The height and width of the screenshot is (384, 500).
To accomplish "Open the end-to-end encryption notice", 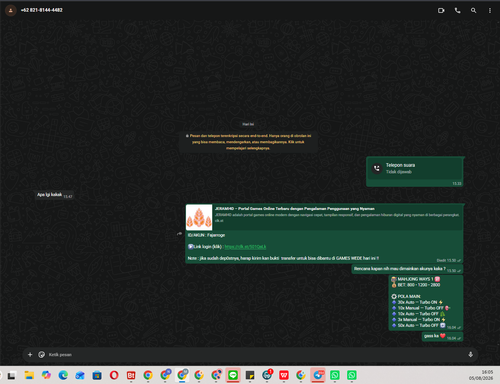I will (x=248, y=142).
